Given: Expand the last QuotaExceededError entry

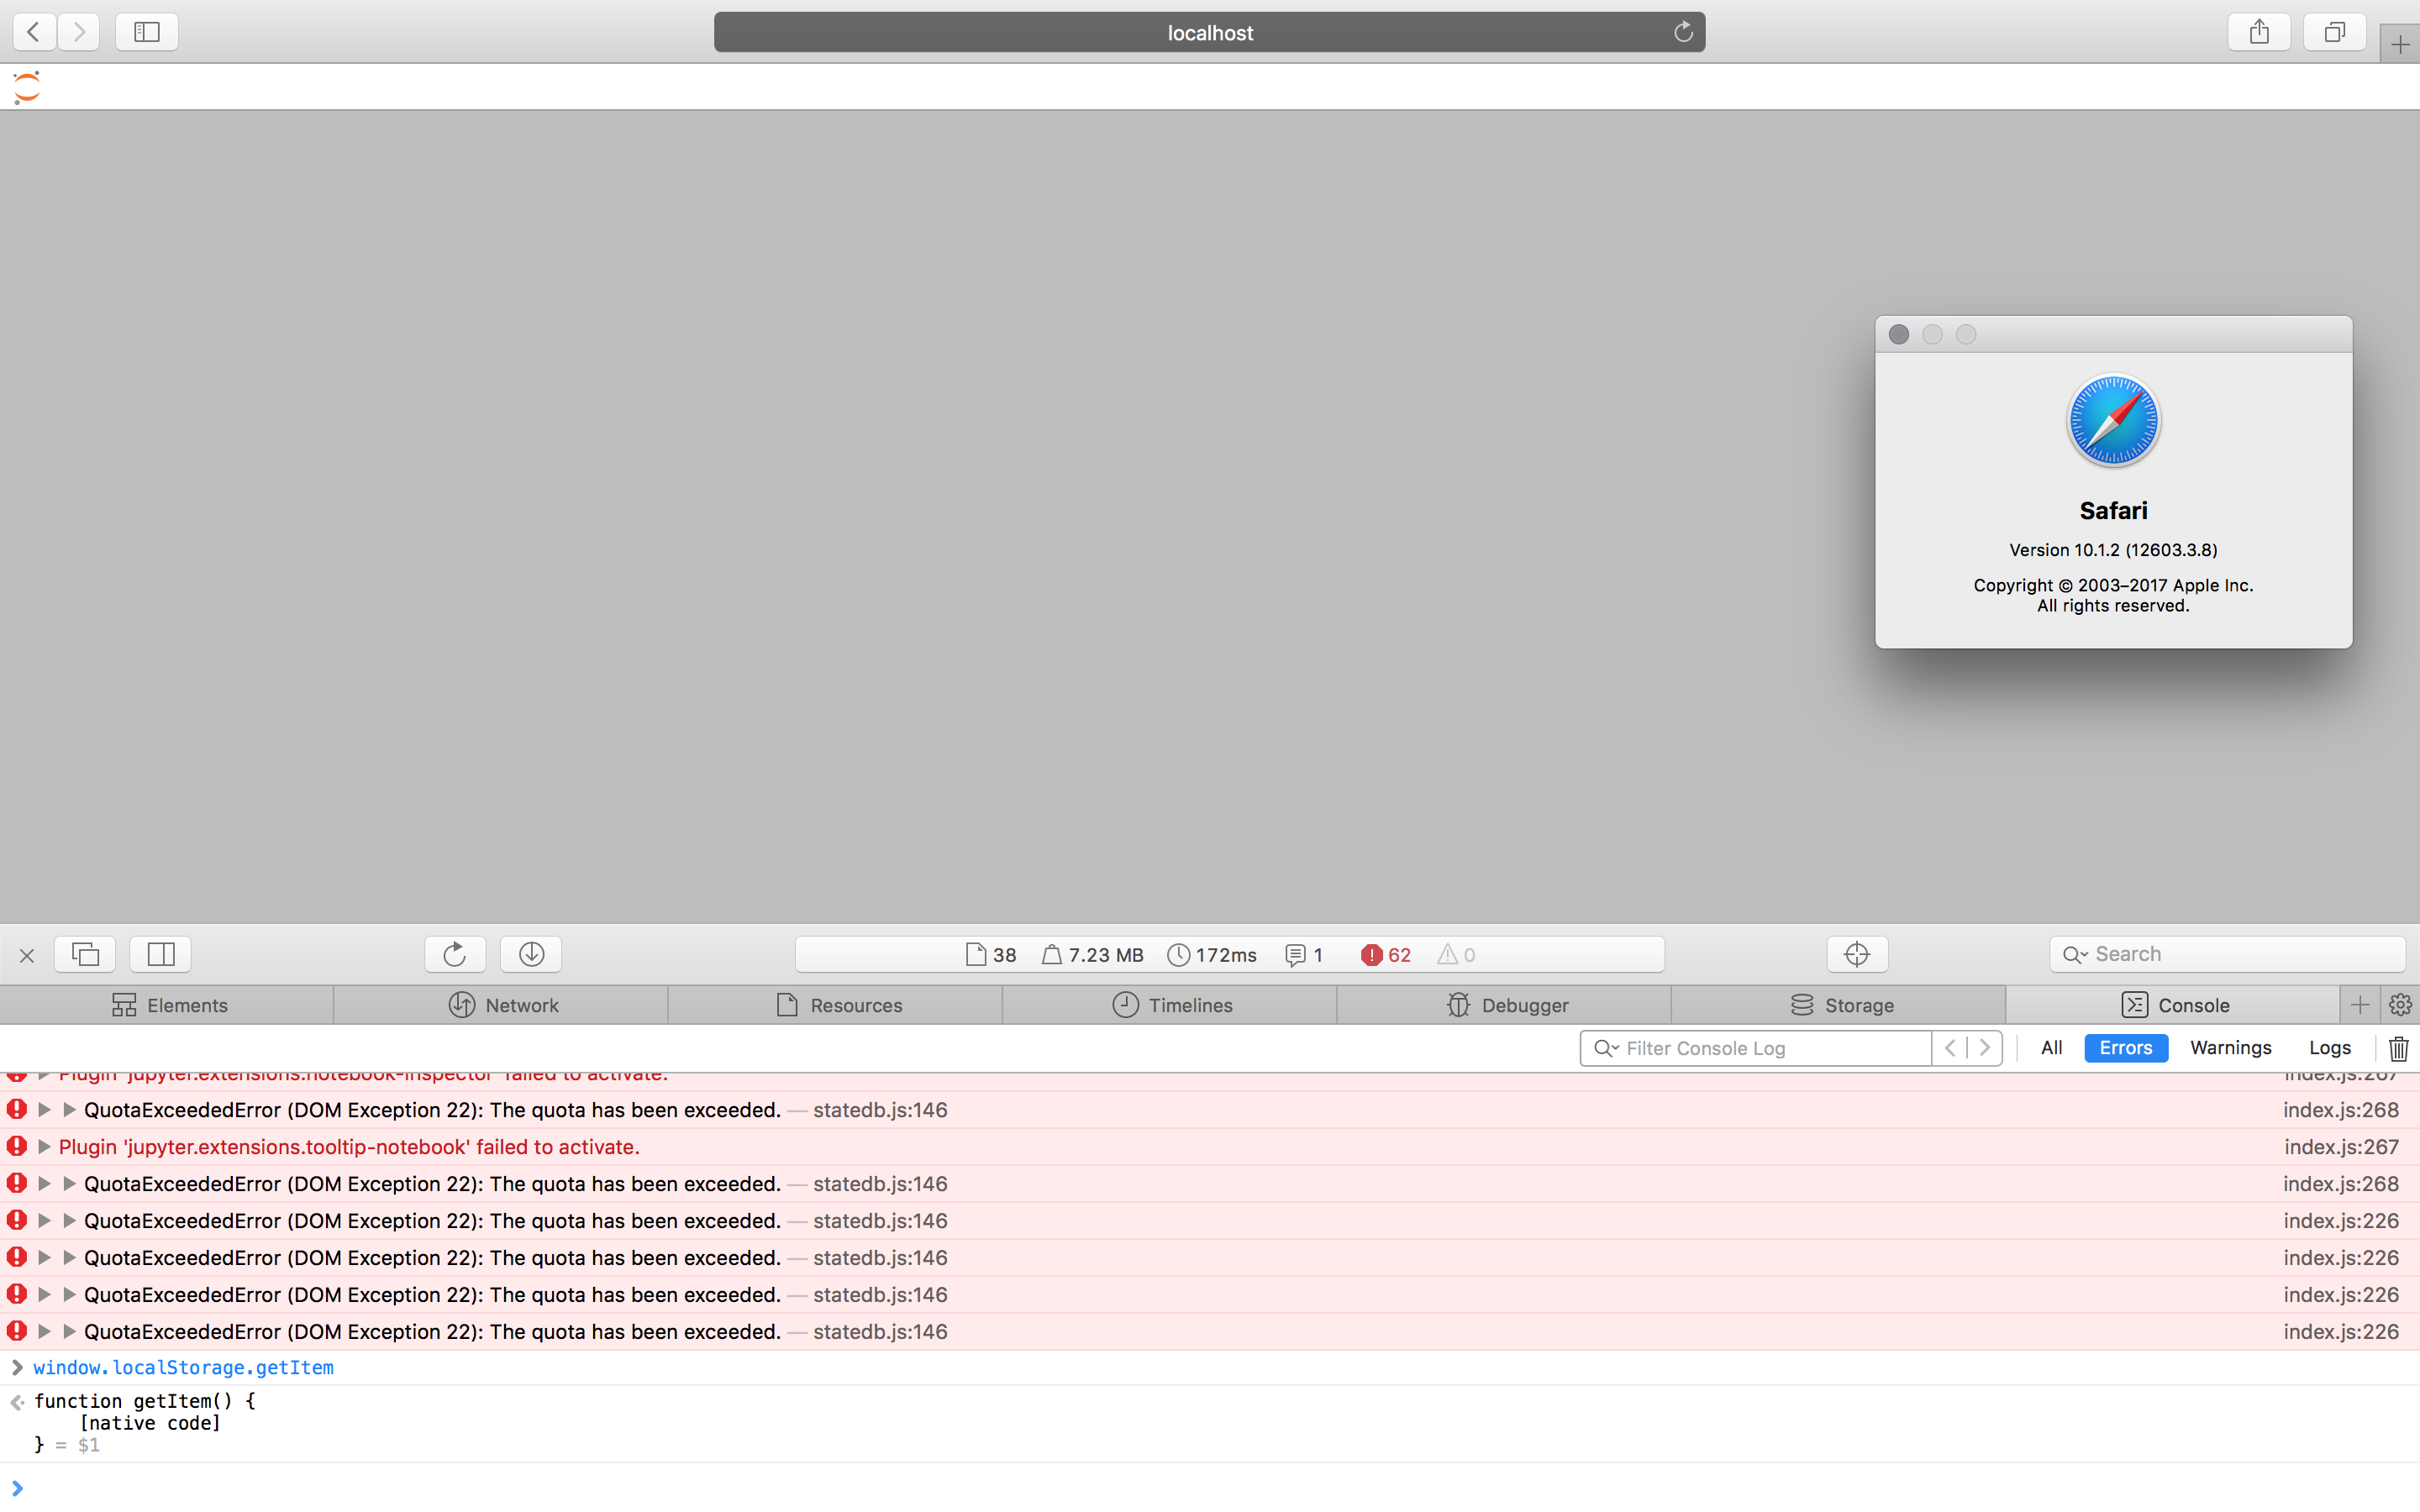Looking at the screenshot, I should coord(44,1332).
